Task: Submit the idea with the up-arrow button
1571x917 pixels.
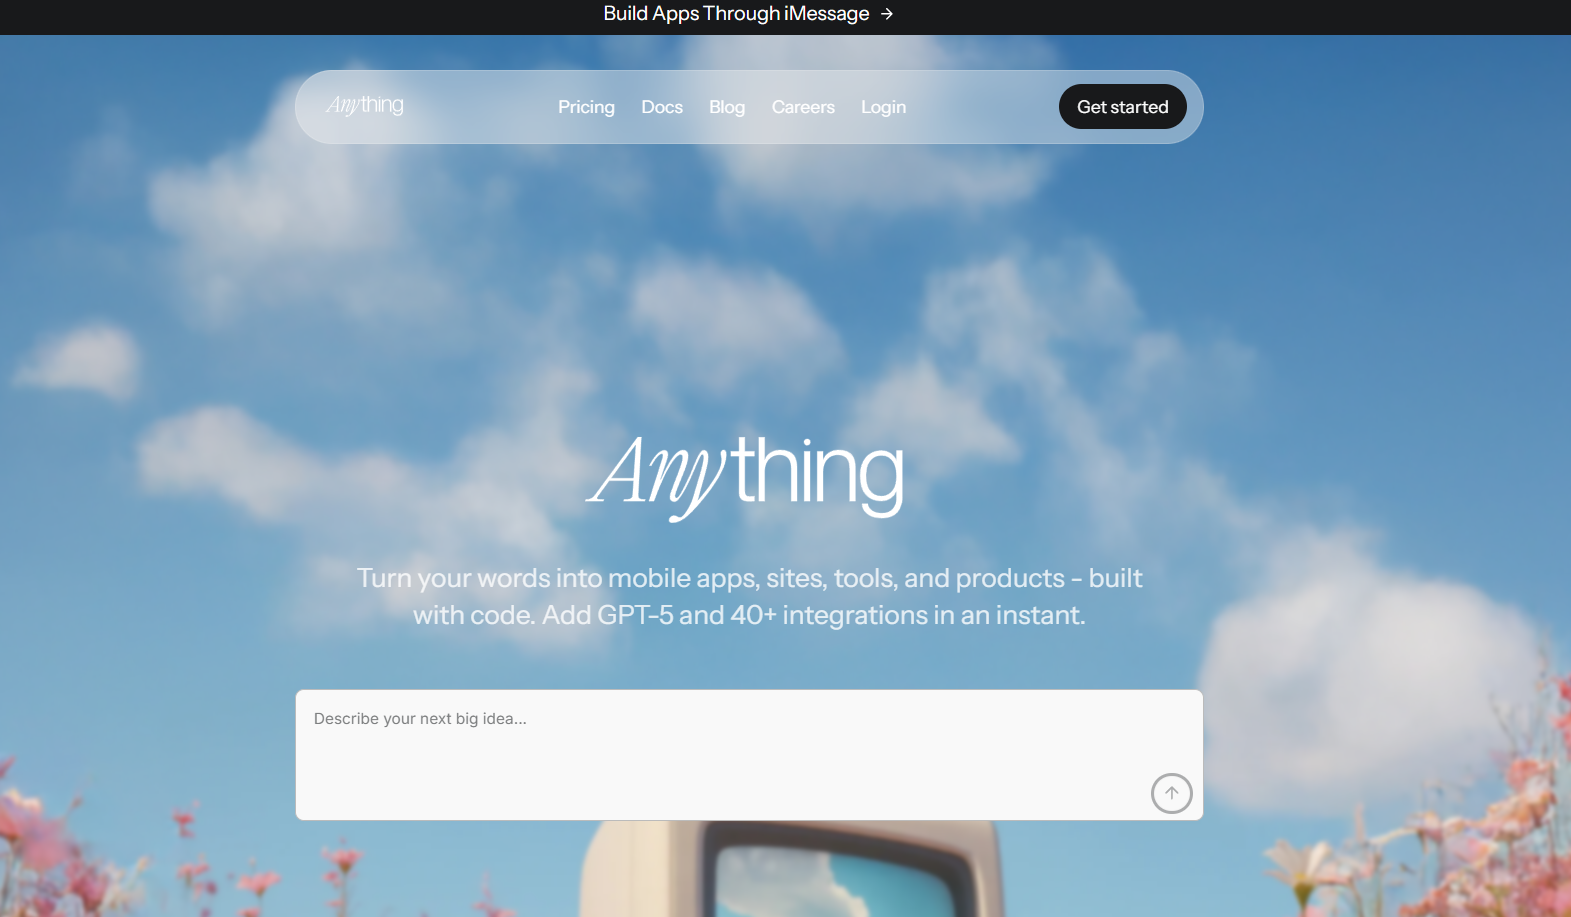Action: click(x=1171, y=793)
